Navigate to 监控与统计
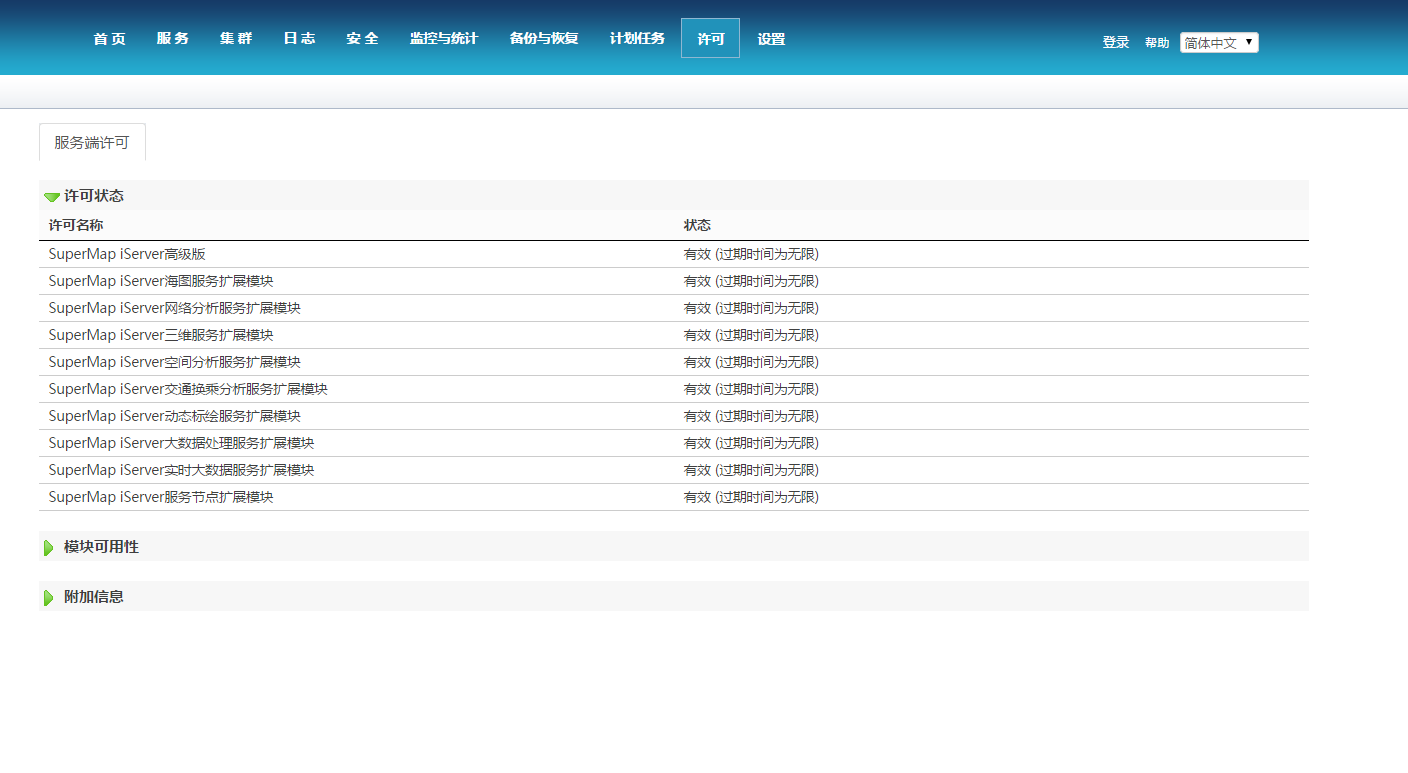This screenshot has width=1408, height=773. 444,39
